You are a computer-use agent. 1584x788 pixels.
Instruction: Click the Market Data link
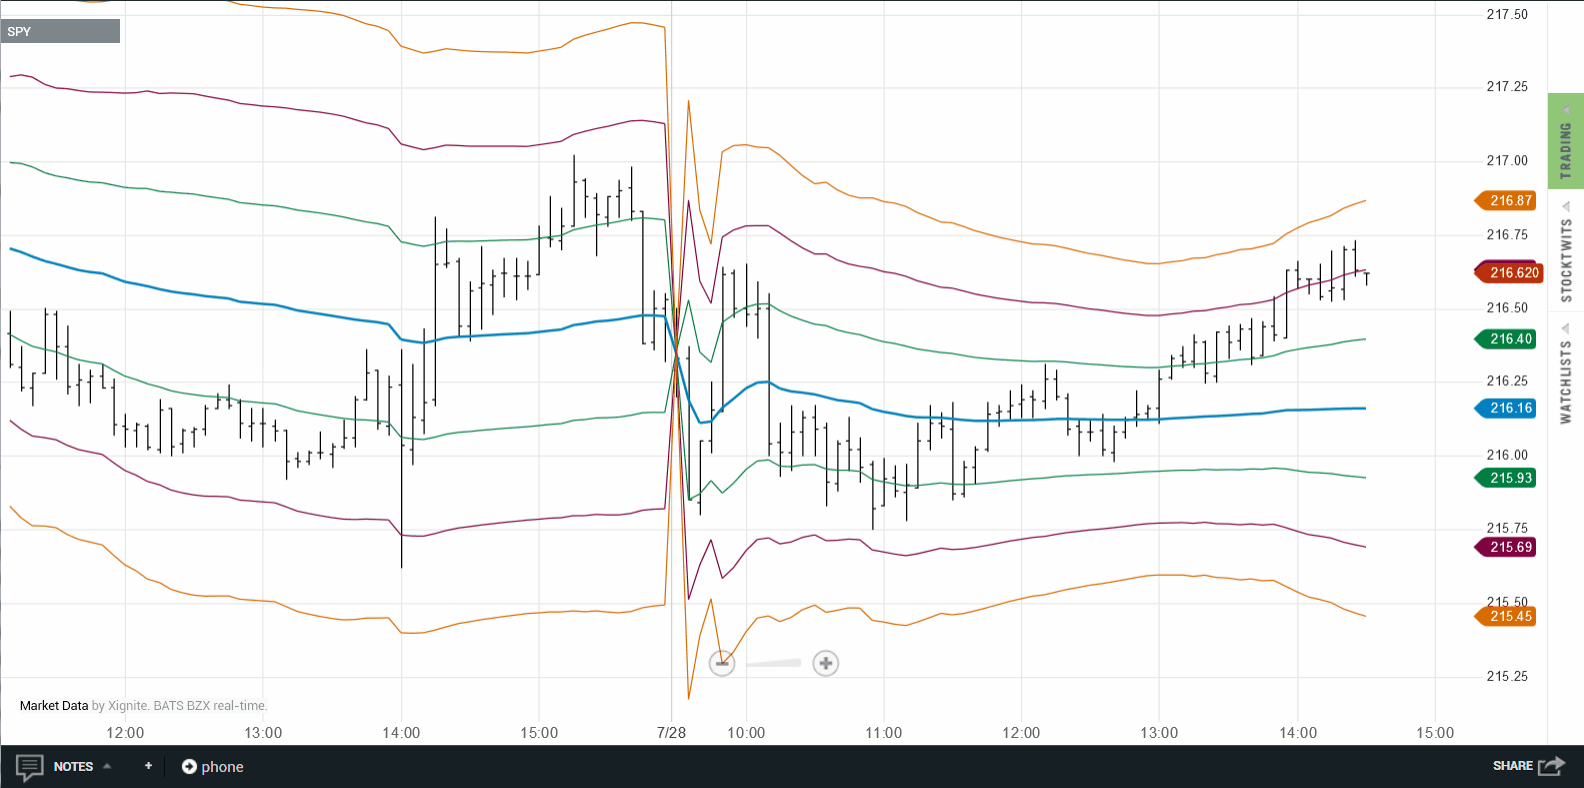54,705
